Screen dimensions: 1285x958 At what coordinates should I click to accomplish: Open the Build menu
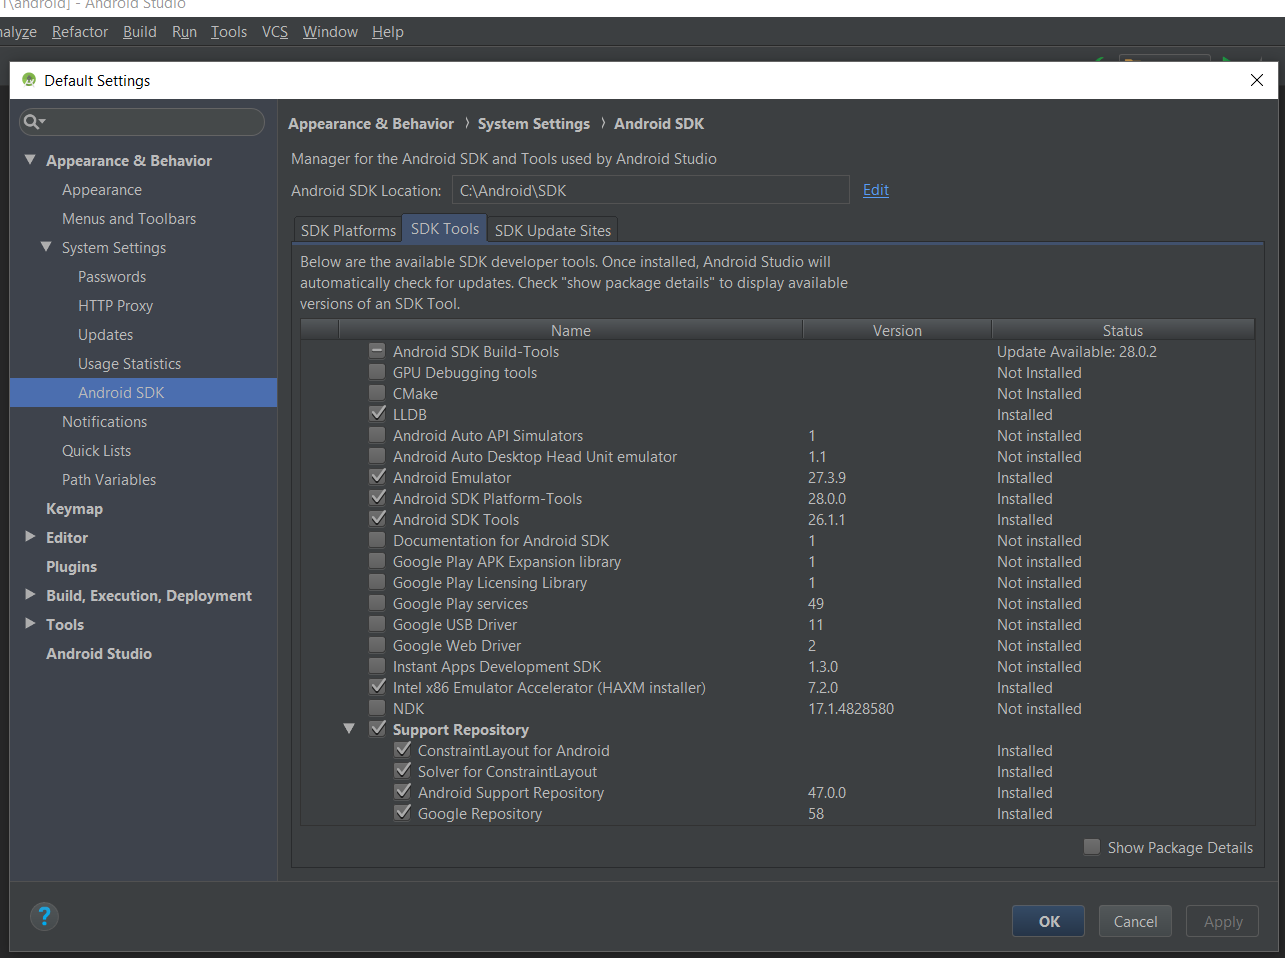(x=140, y=32)
